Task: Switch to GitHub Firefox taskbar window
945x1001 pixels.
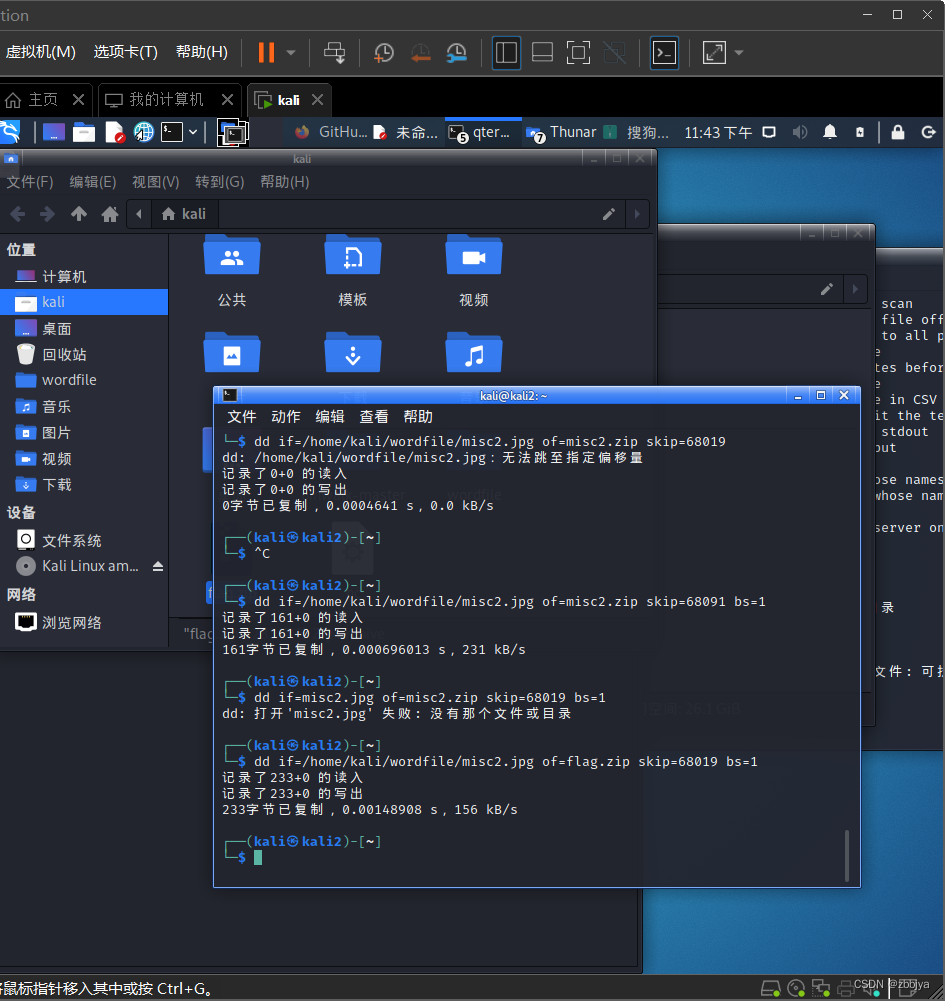Action: [x=331, y=132]
